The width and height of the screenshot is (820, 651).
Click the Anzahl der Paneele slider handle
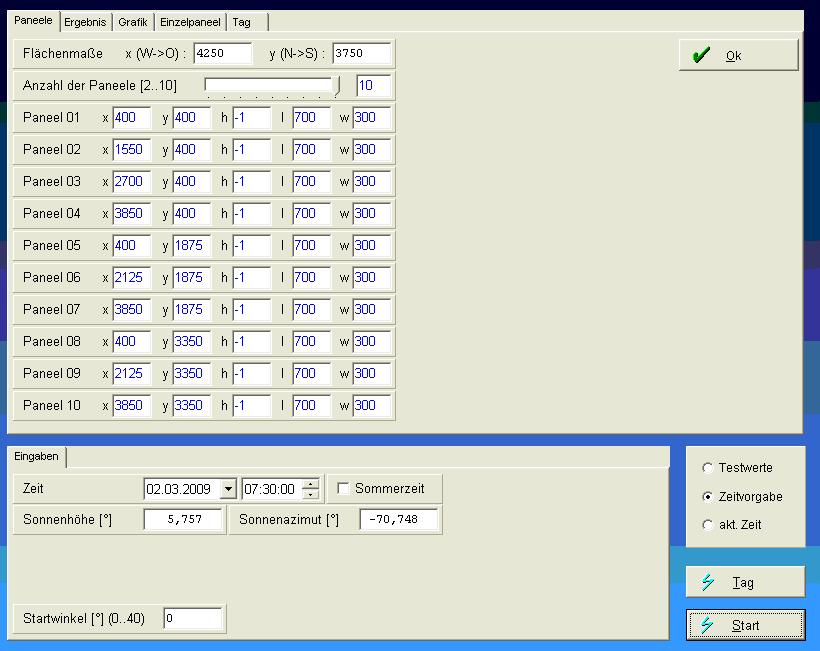[x=337, y=86]
